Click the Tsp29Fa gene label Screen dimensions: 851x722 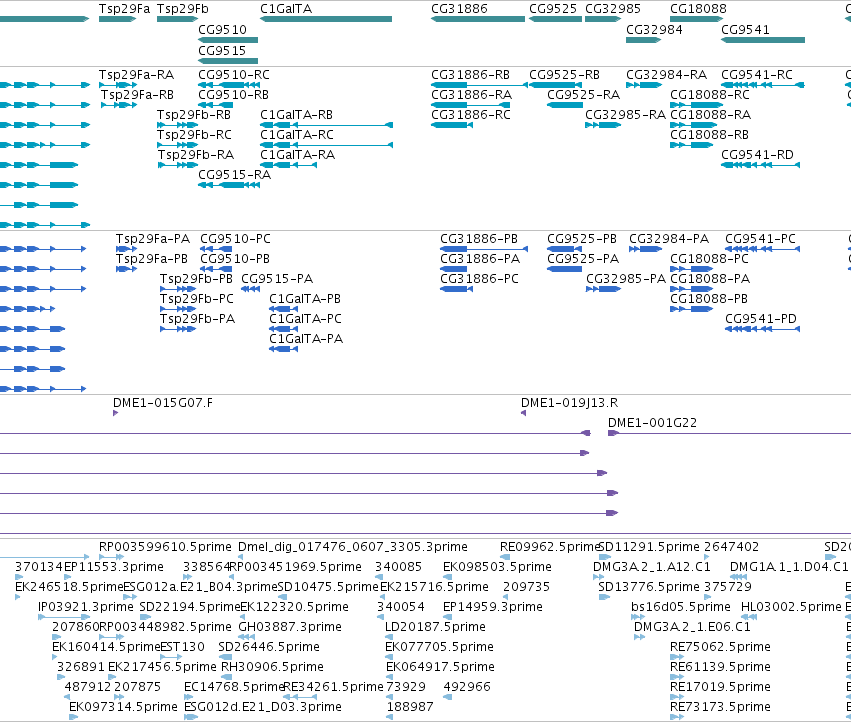point(124,9)
